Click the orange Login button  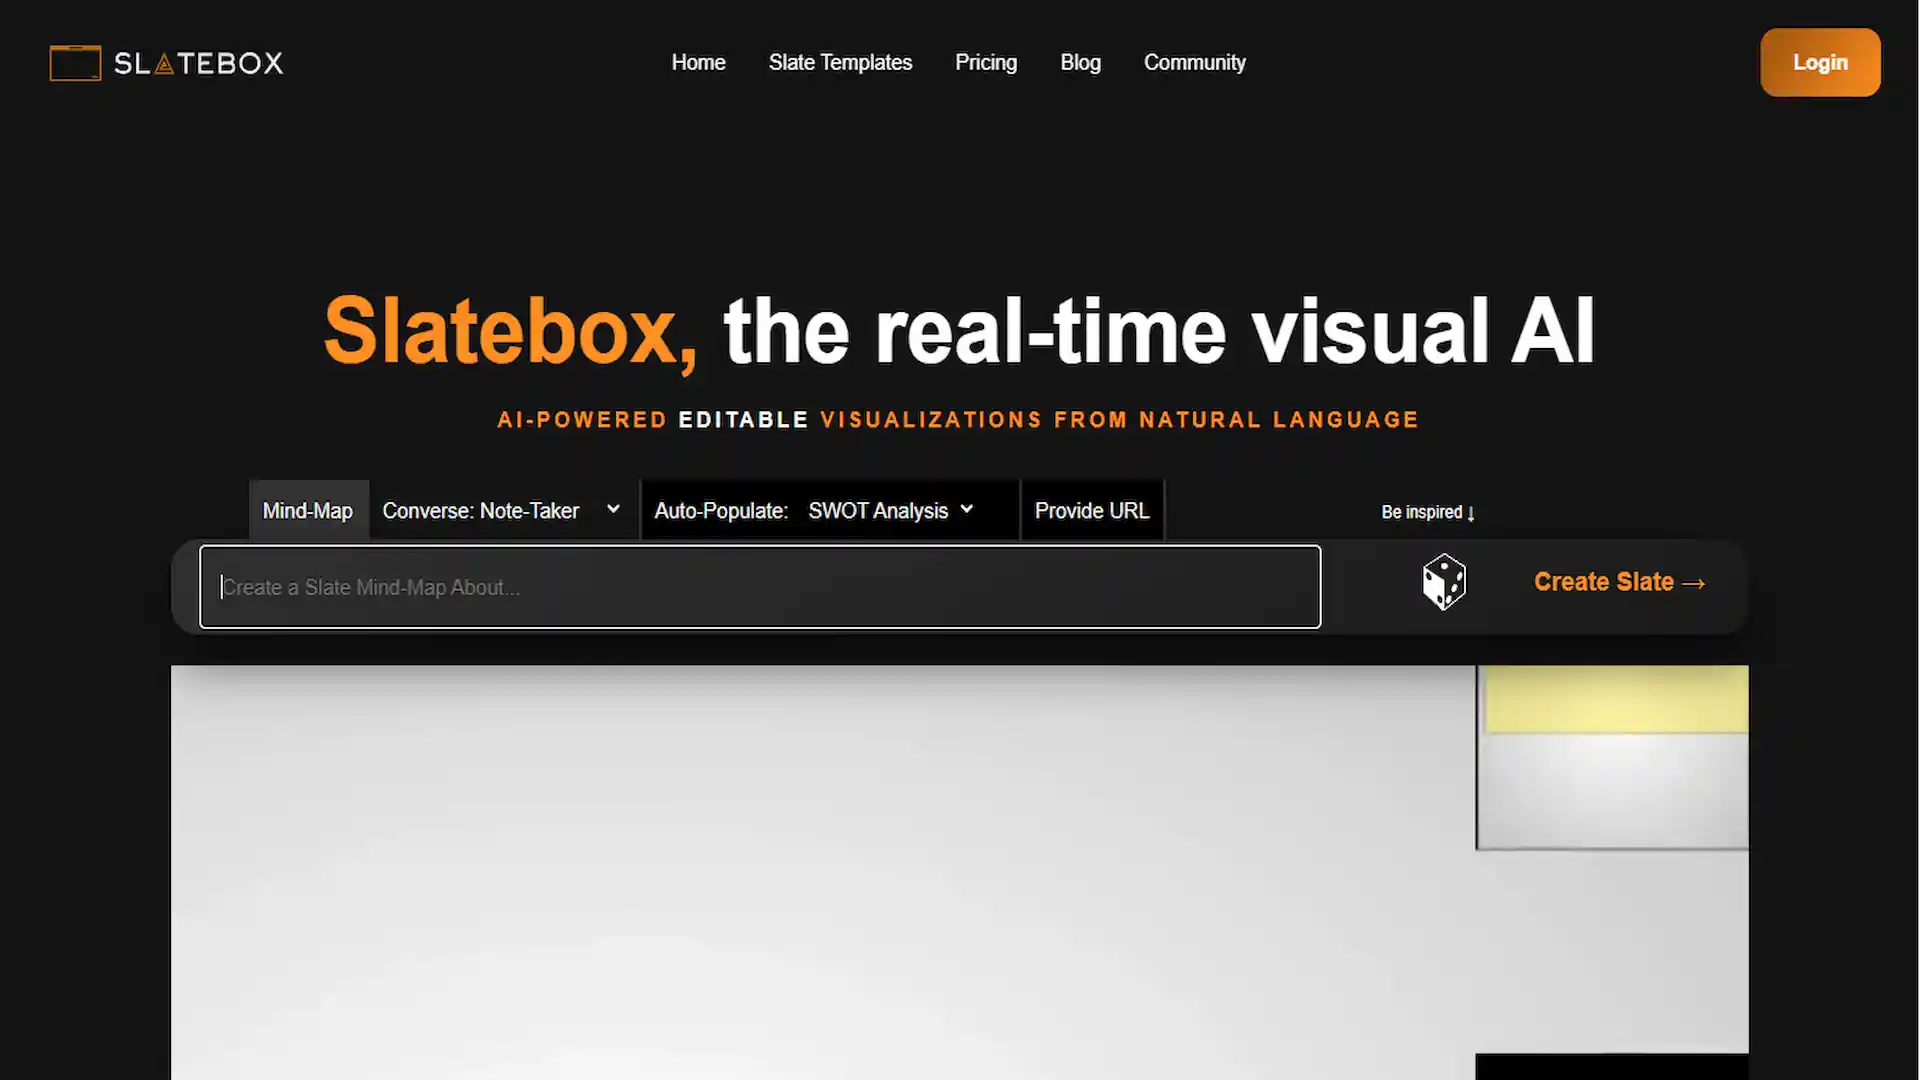pyautogui.click(x=1820, y=62)
